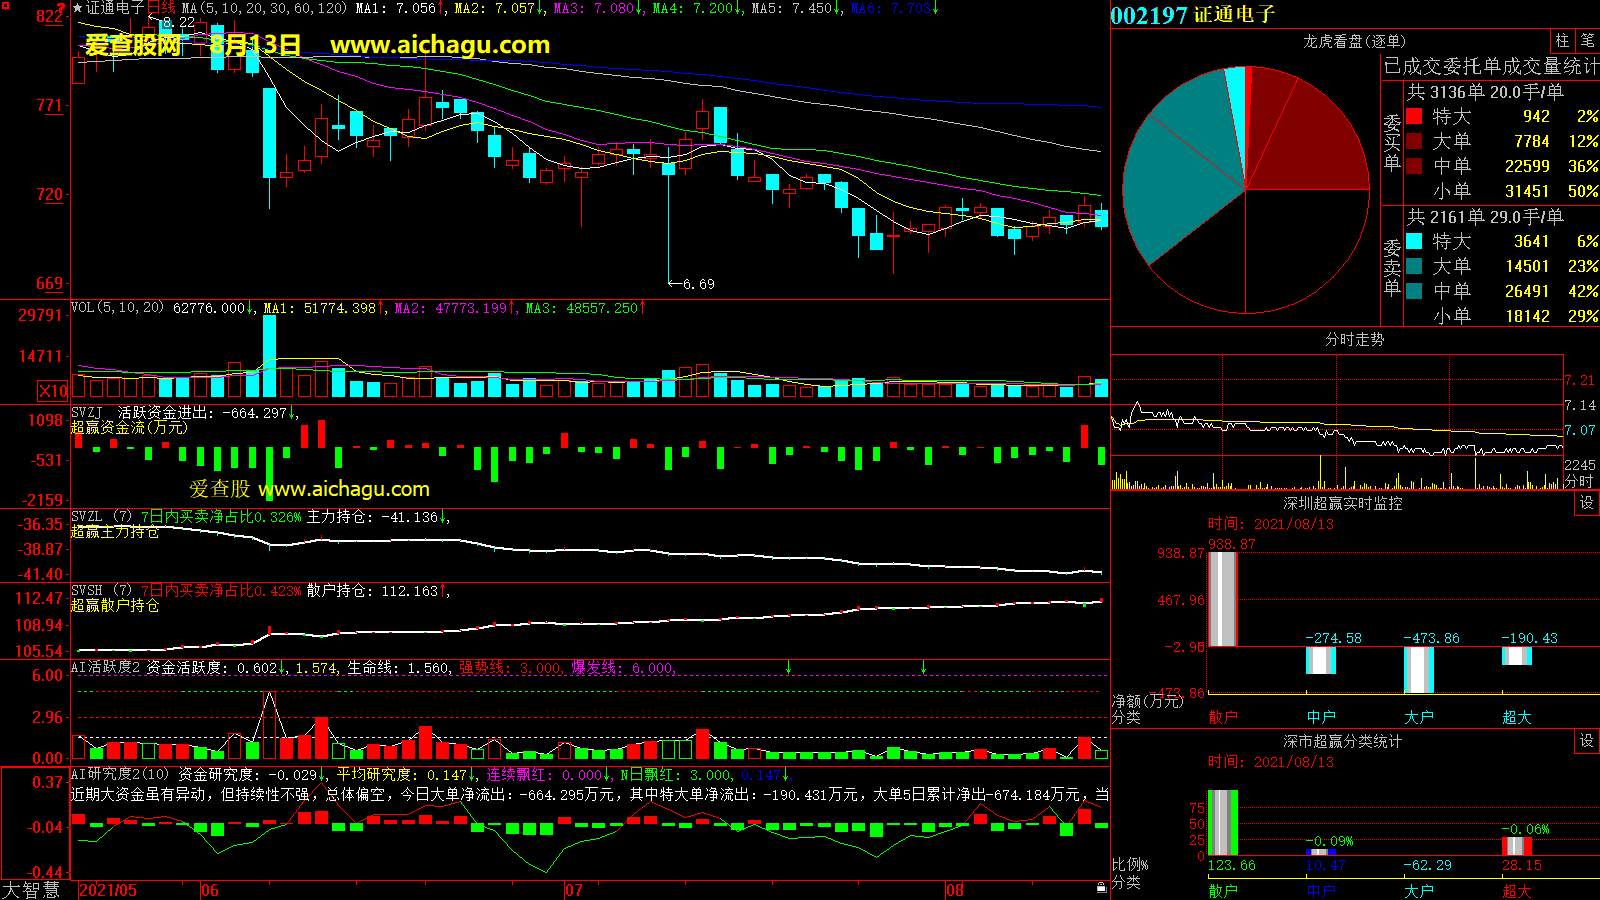1600x900 pixels.
Task: Click the X10 volume scale marker
Action: pos(53,391)
